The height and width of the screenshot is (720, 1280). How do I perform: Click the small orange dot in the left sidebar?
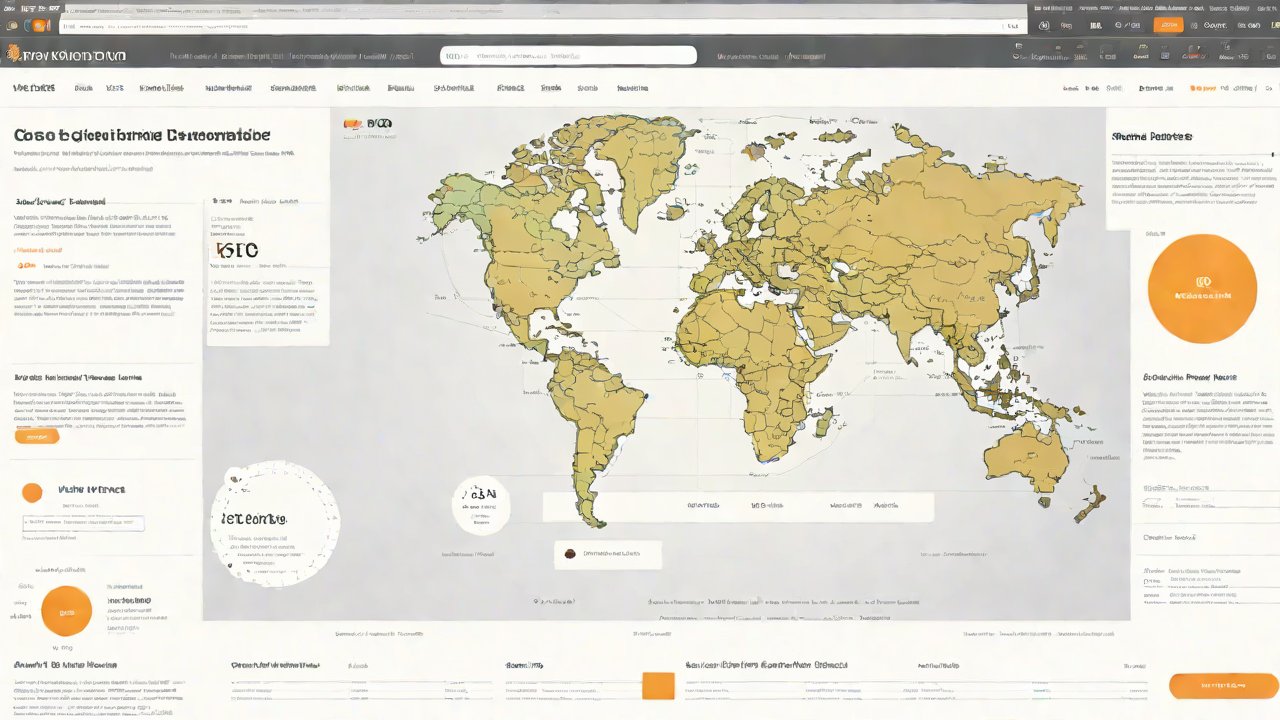[x=32, y=492]
